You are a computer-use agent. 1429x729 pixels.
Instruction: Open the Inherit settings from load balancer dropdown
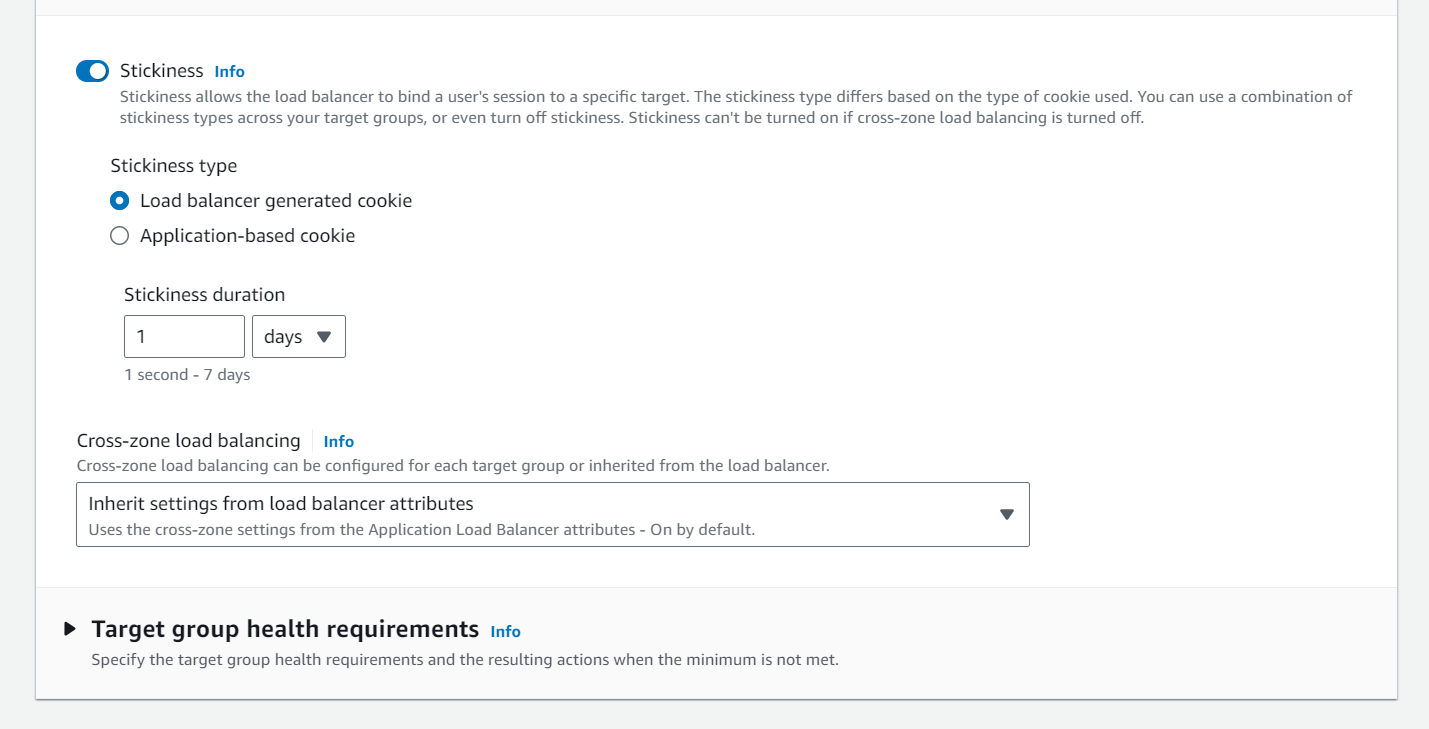coord(553,515)
